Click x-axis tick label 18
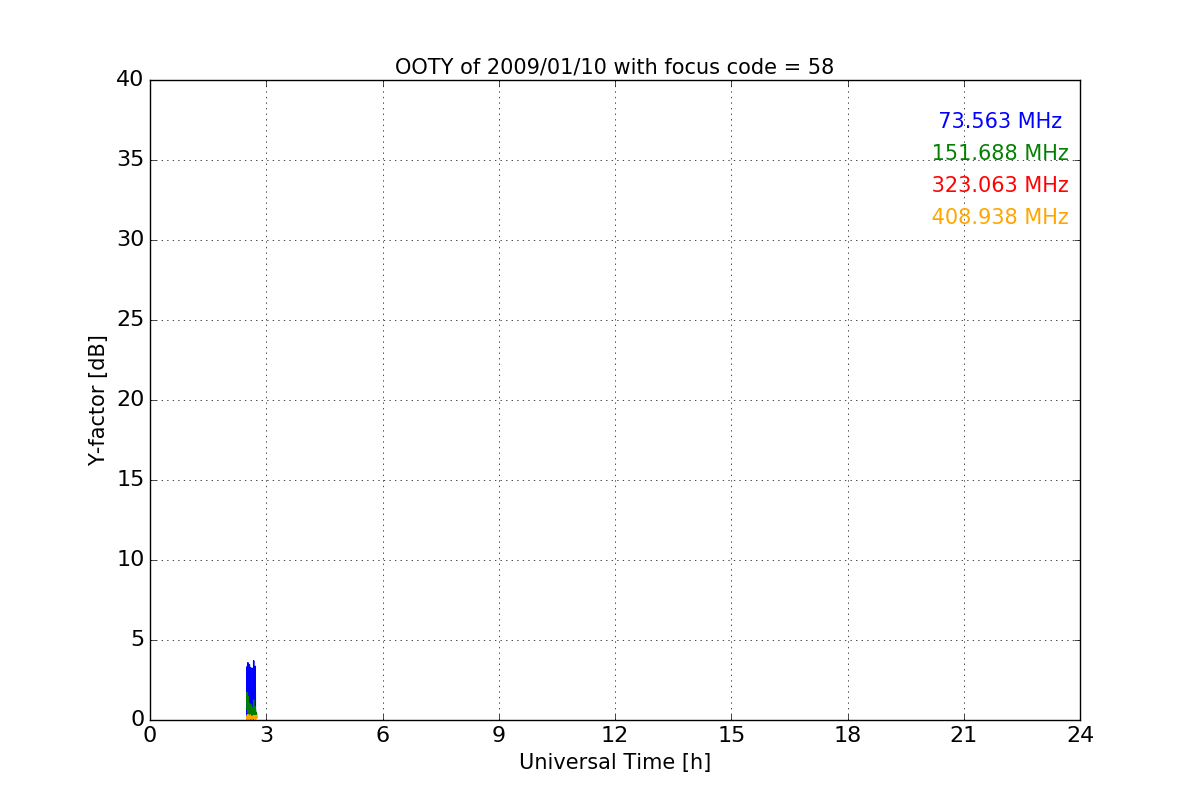 [848, 735]
